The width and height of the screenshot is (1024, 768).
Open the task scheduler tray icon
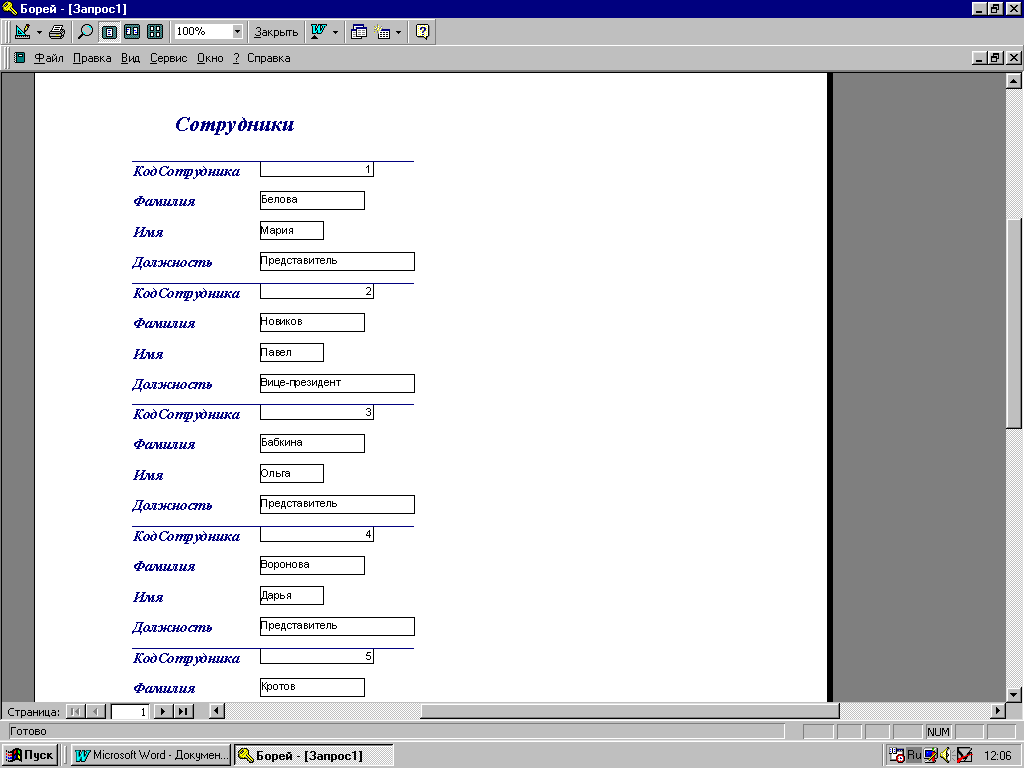[897, 755]
